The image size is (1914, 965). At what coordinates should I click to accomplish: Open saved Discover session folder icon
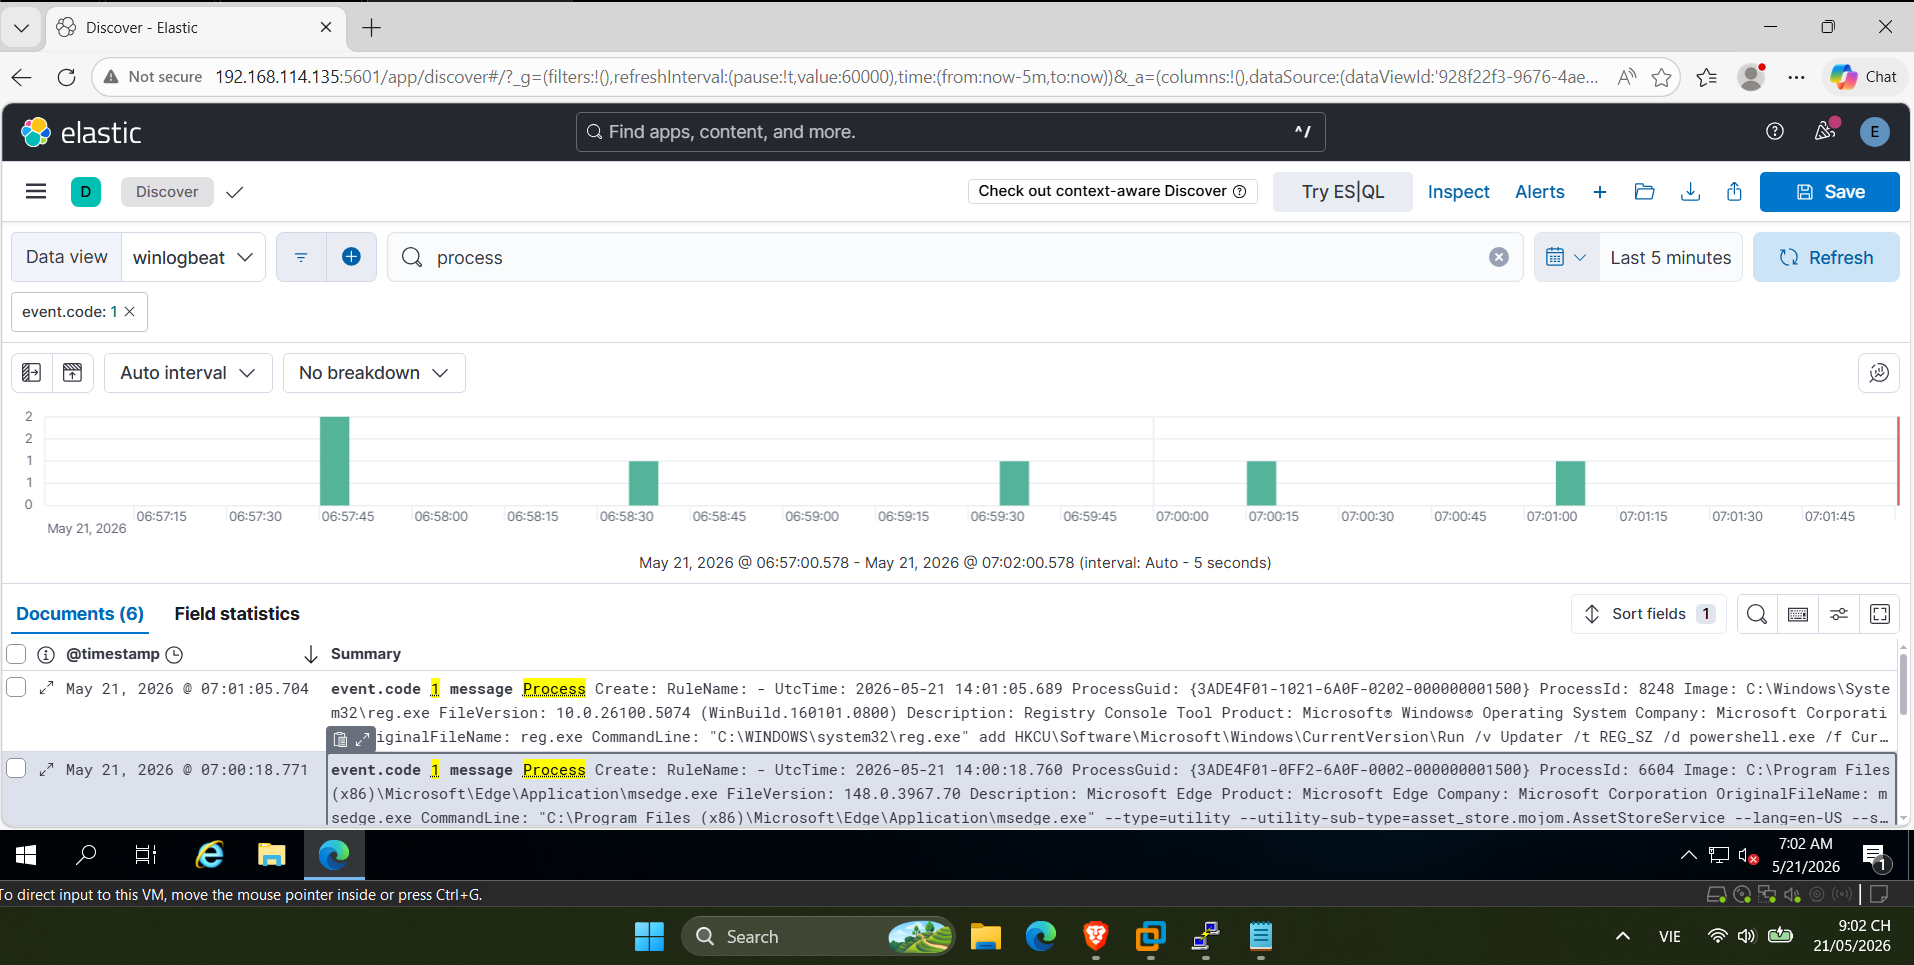1644,192
